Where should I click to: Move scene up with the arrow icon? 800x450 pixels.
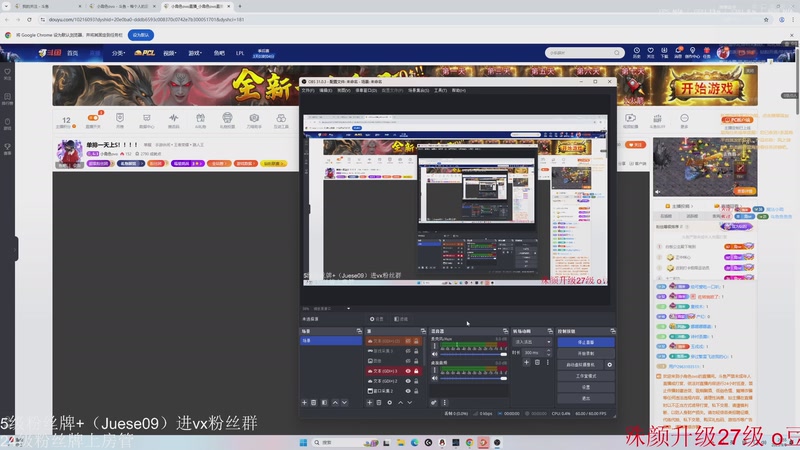point(335,403)
